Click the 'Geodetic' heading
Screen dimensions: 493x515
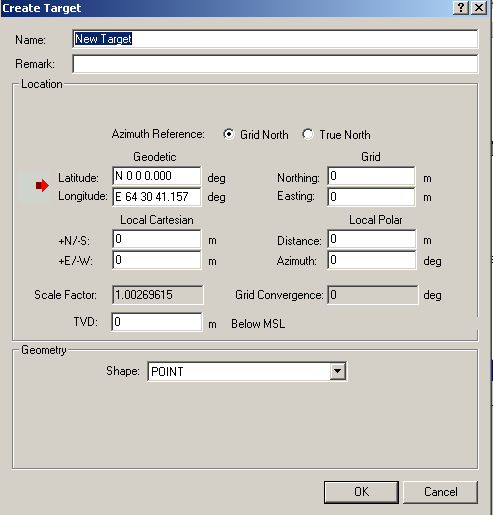coord(155,157)
